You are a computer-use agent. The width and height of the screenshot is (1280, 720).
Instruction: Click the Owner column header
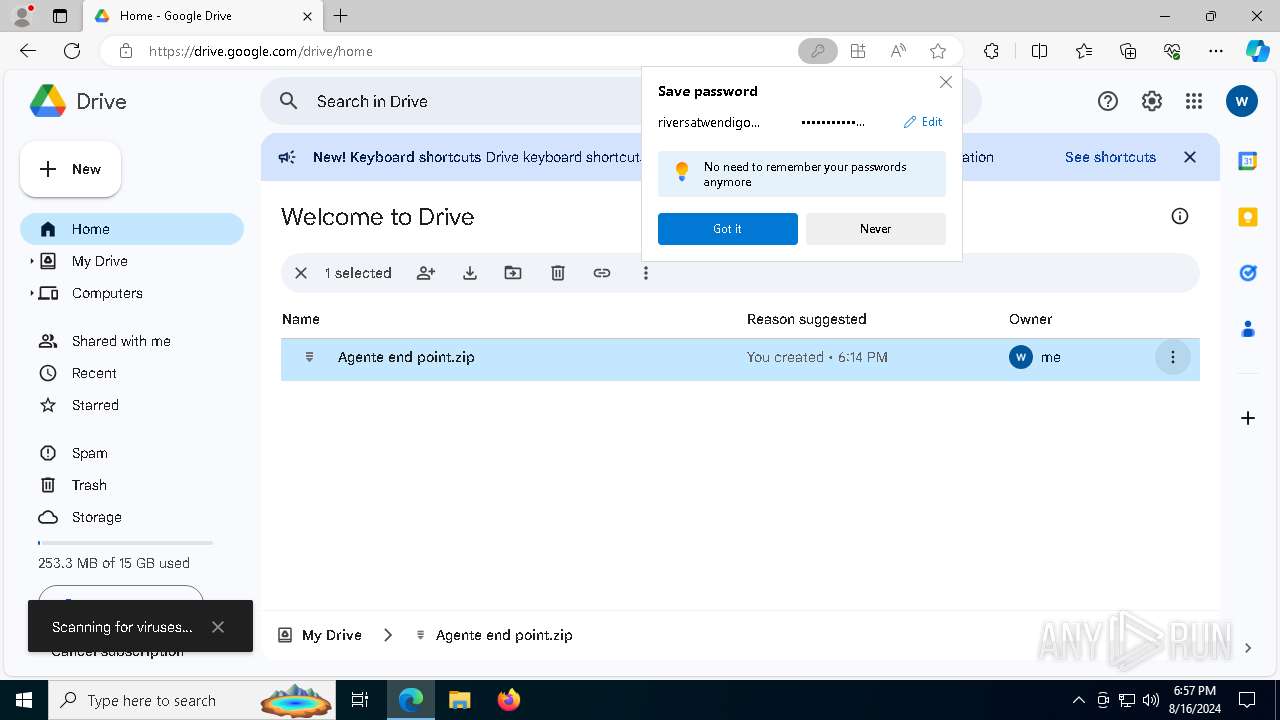point(1031,319)
